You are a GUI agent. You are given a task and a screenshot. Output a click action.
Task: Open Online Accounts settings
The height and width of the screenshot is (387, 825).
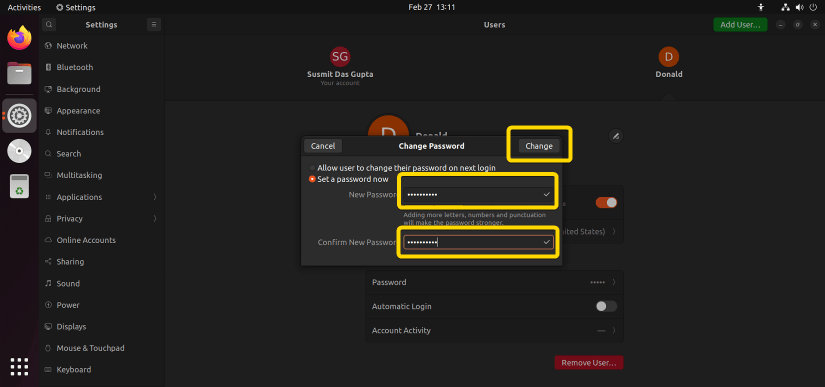(102, 240)
